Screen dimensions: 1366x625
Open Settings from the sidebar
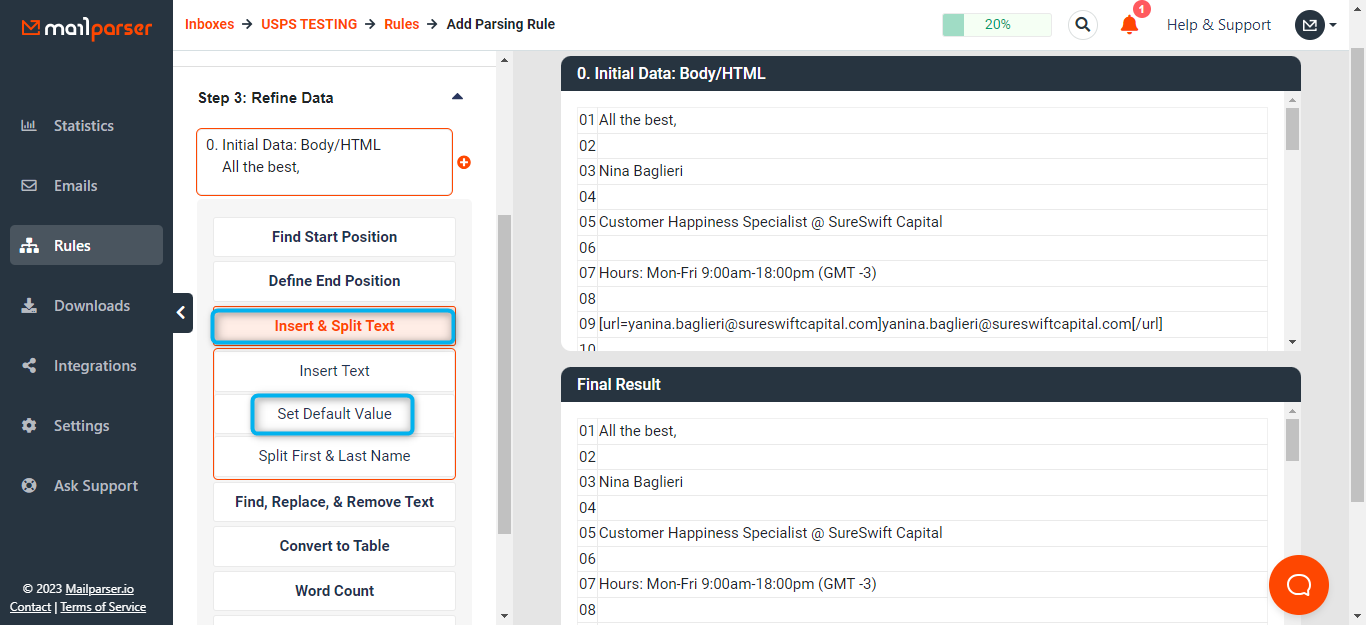81,425
